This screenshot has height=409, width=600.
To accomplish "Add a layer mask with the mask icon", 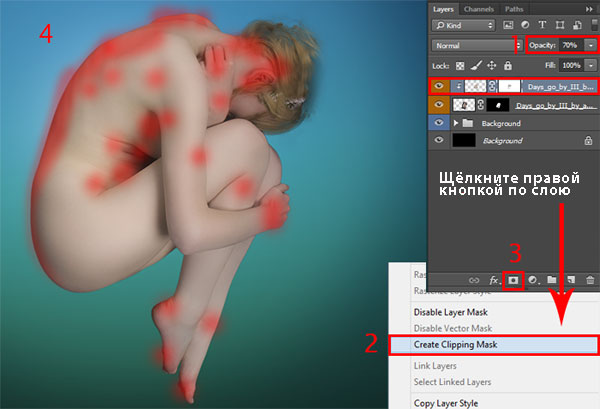I will [x=513, y=280].
